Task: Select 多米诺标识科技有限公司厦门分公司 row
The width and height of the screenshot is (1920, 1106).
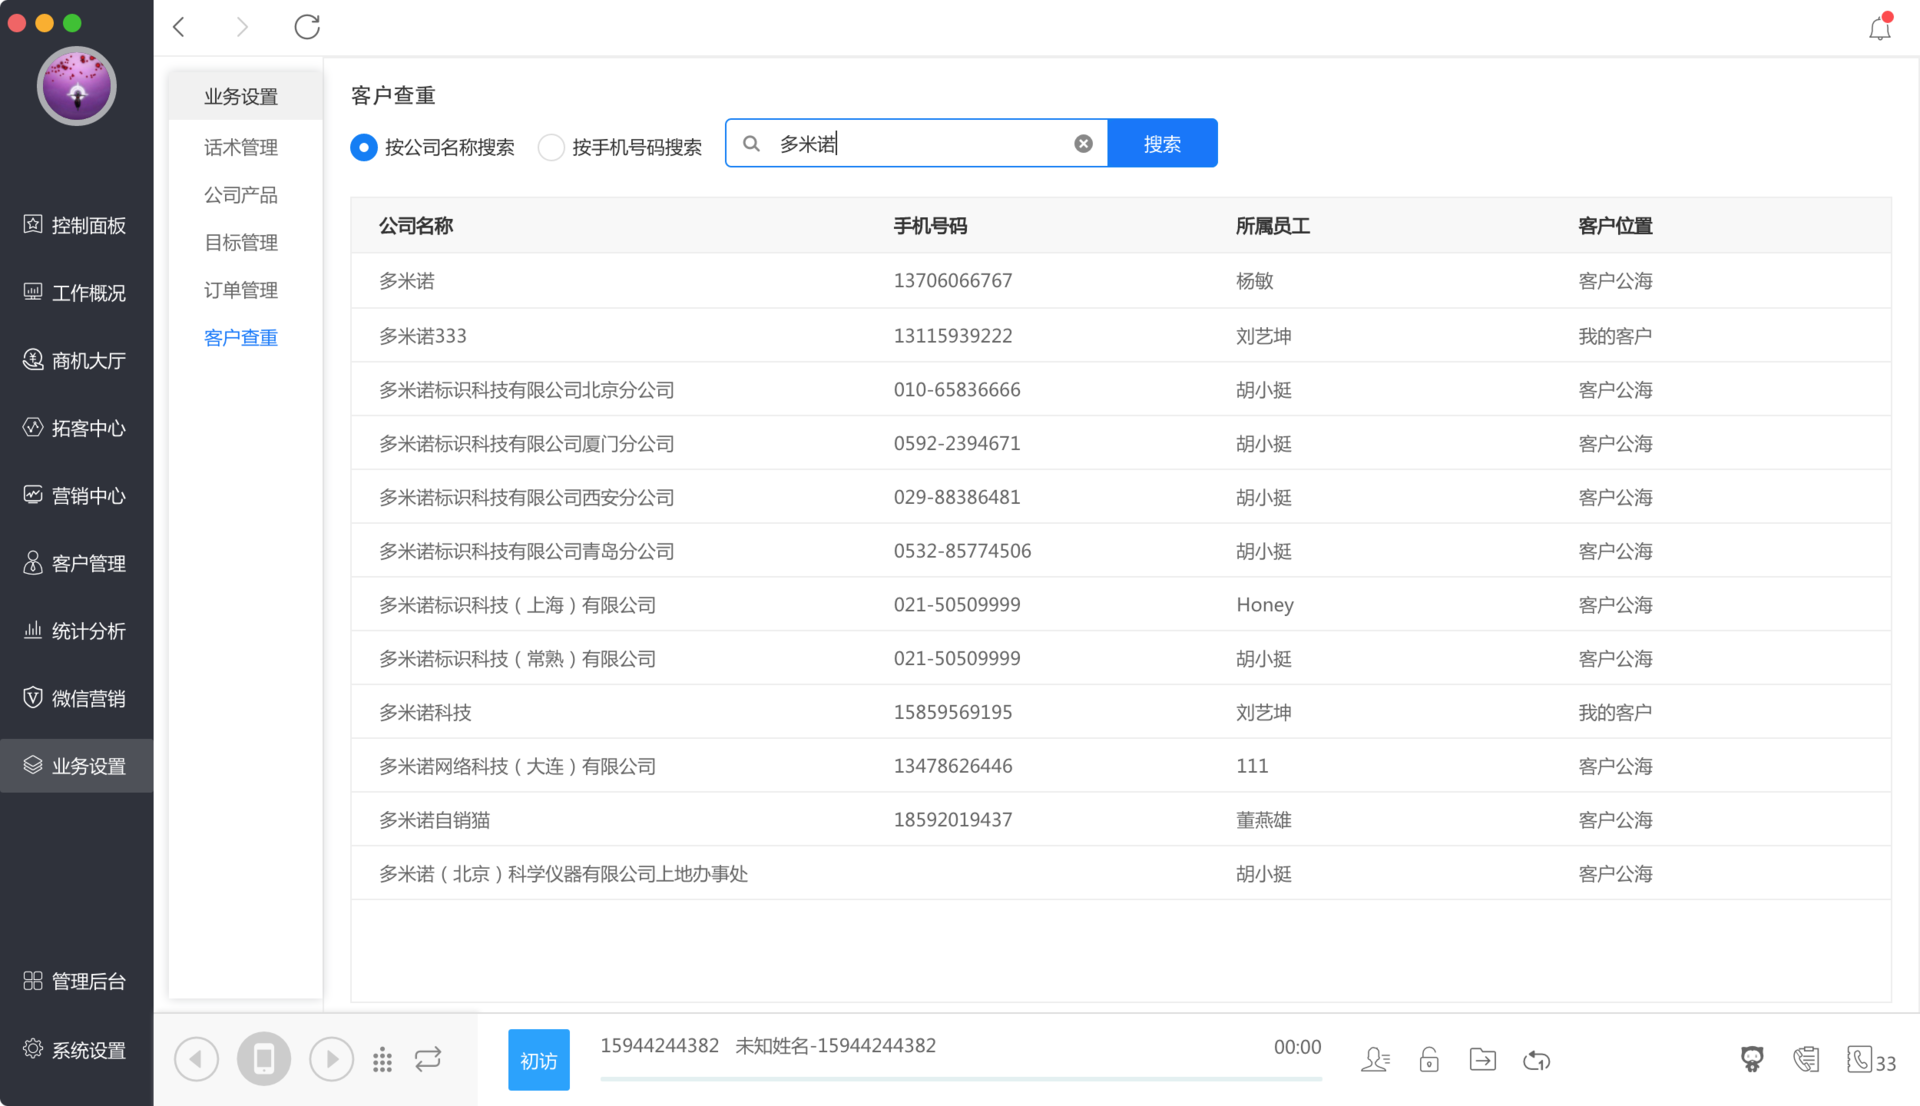Action: click(1120, 444)
